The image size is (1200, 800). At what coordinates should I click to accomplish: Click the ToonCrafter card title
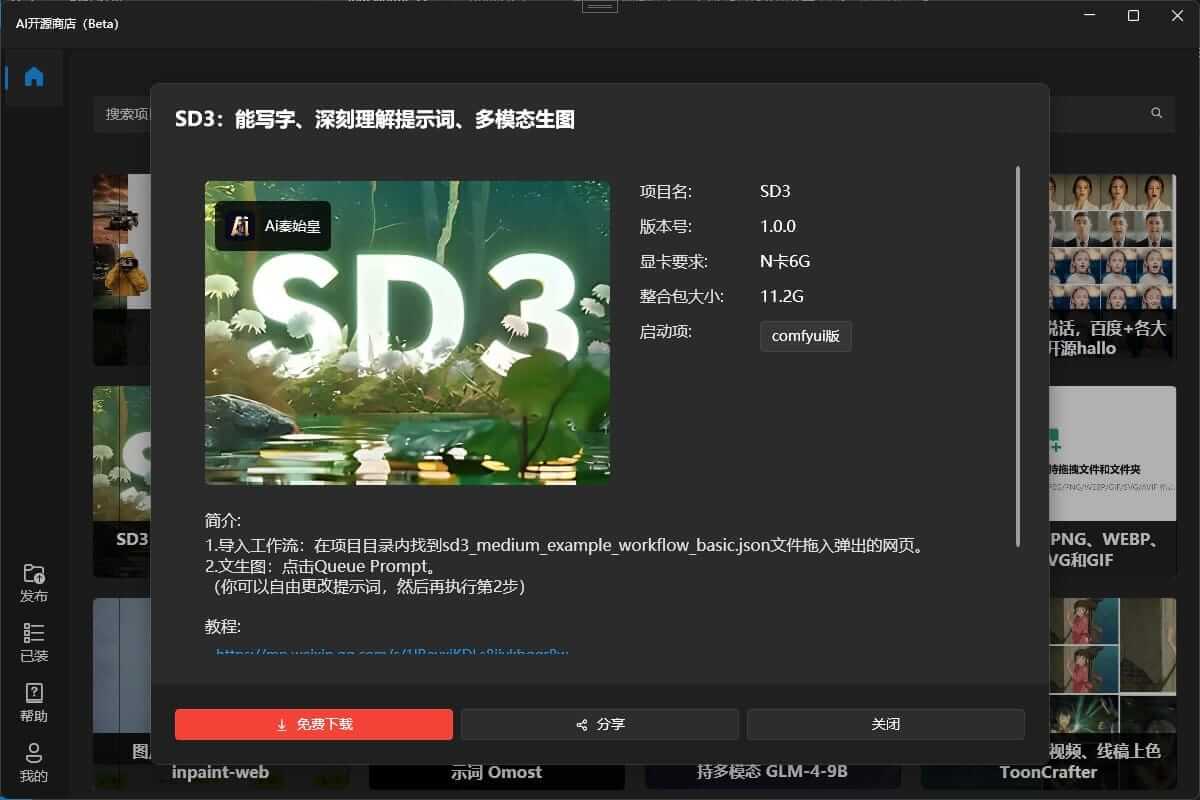tap(1048, 772)
